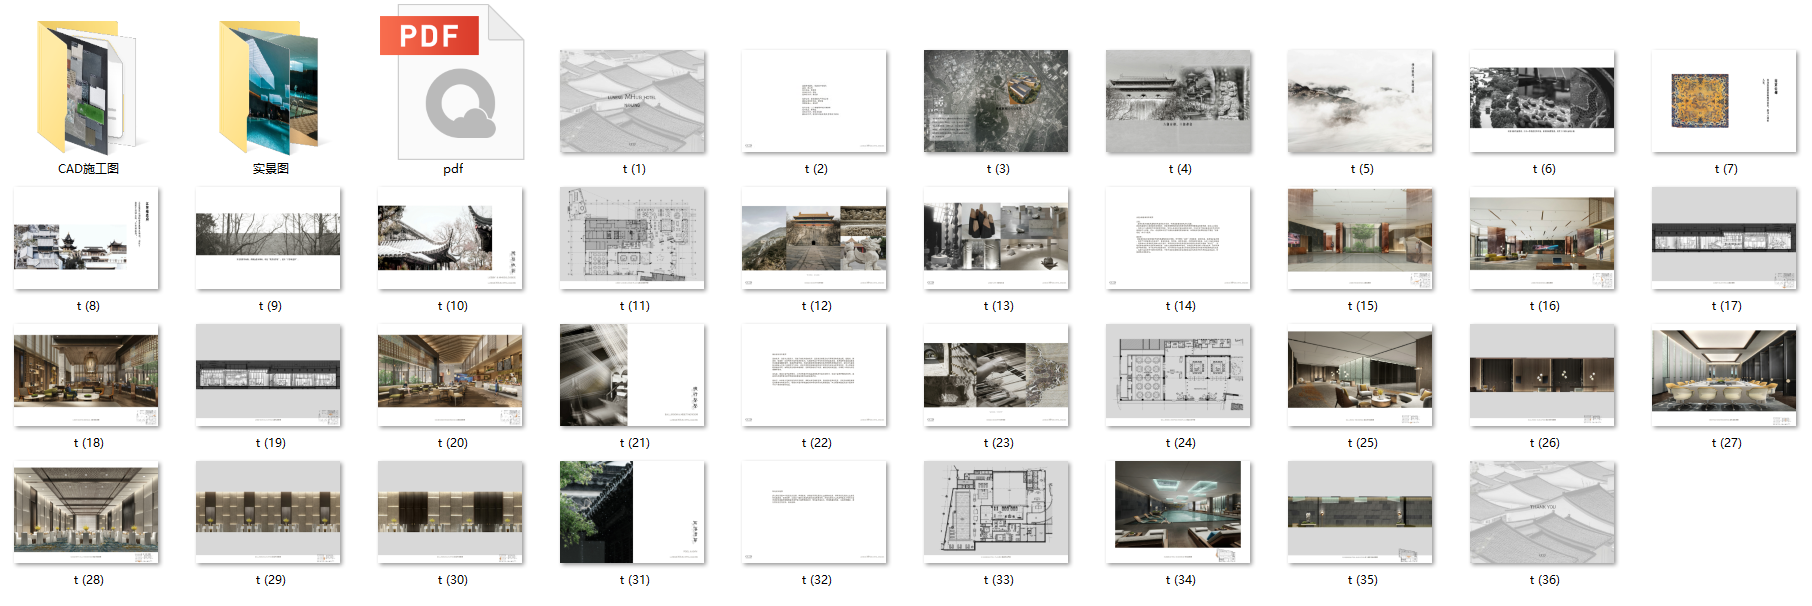Select thumbnail t (16) reception rendering
Image resolution: width=1812 pixels, height=606 pixels.
1542,238
